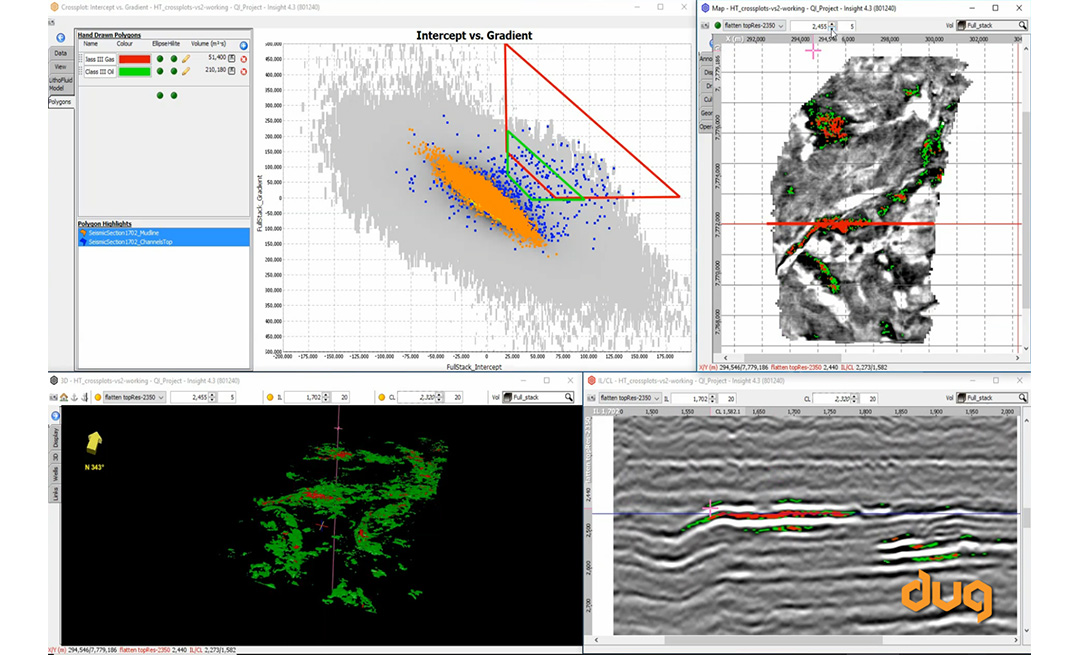Toggle the Hilite indicator for Class III Oil
This screenshot has width=1080, height=655.
(174, 71)
